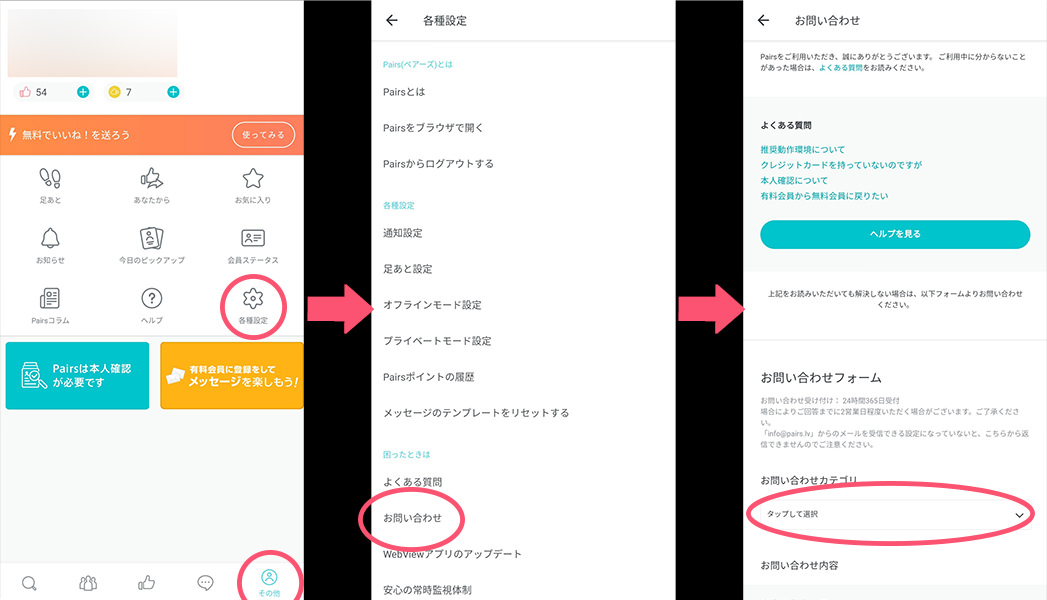1047x600 pixels.
Task: Click the dropdown chevron on category selector
Action: click(x=1019, y=515)
